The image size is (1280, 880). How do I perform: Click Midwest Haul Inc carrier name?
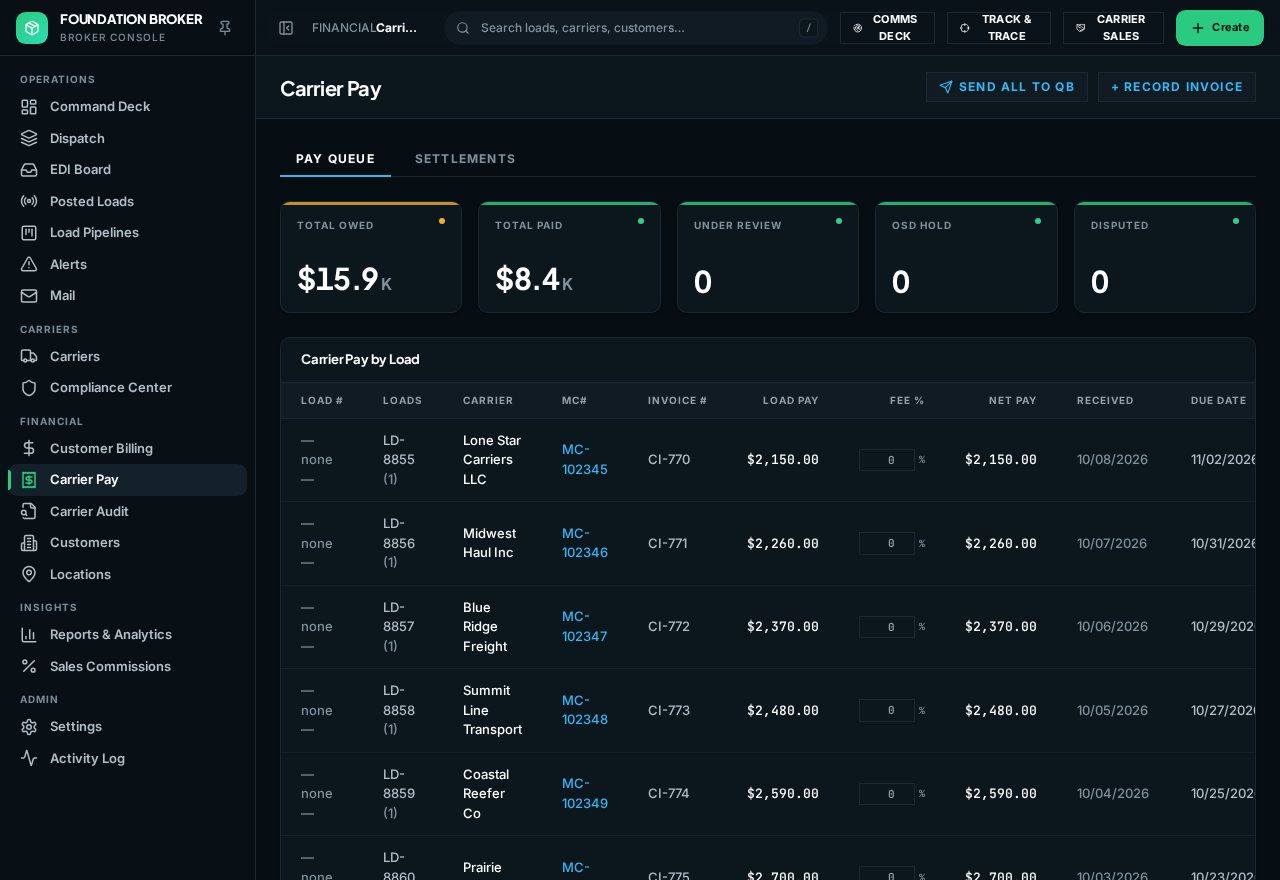[490, 543]
